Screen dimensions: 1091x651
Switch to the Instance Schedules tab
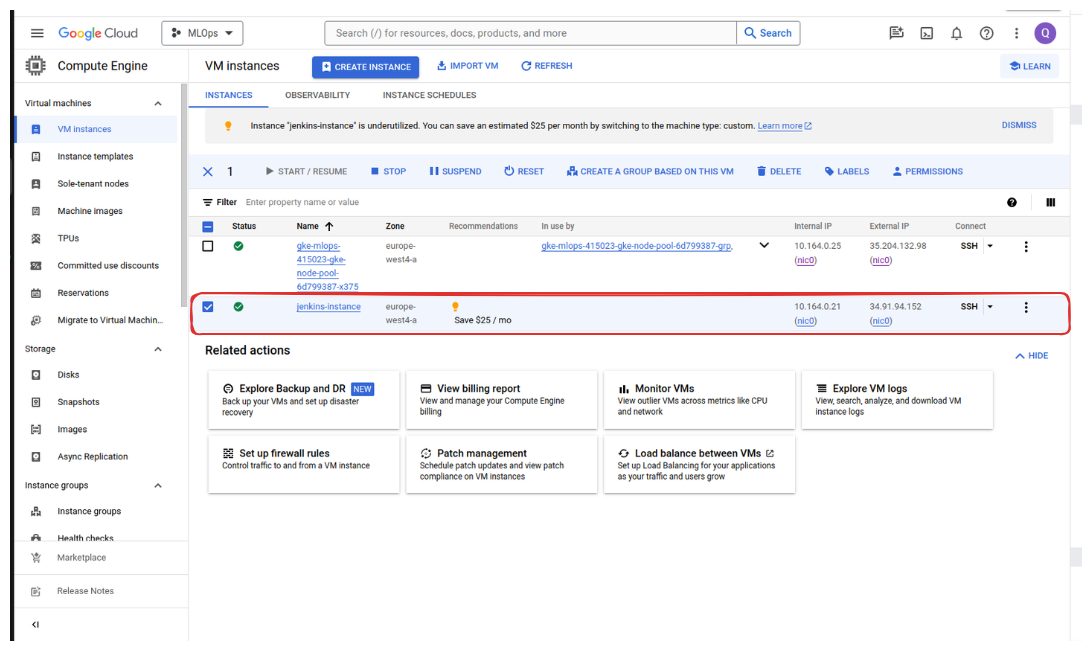[429, 95]
